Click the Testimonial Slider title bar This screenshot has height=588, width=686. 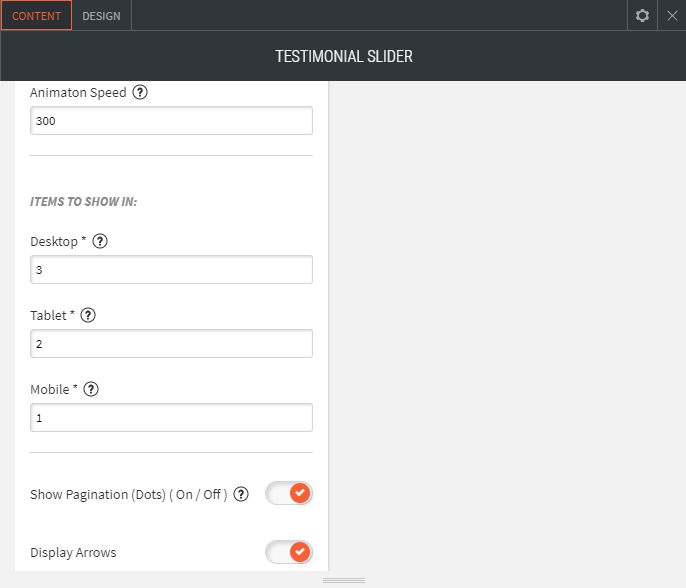[343, 57]
